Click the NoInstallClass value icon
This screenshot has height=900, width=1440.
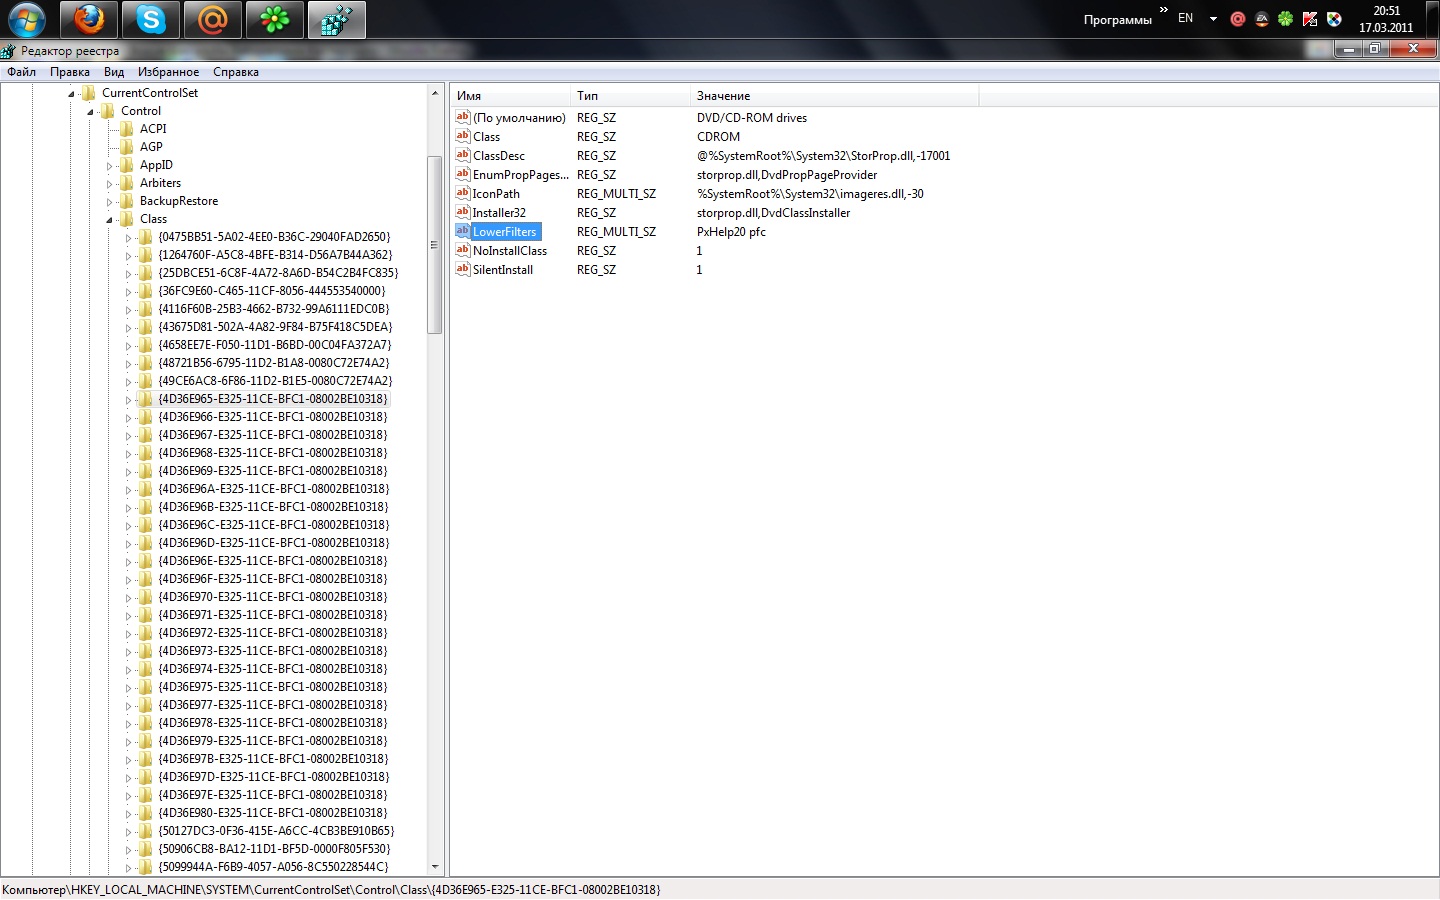[462, 250]
